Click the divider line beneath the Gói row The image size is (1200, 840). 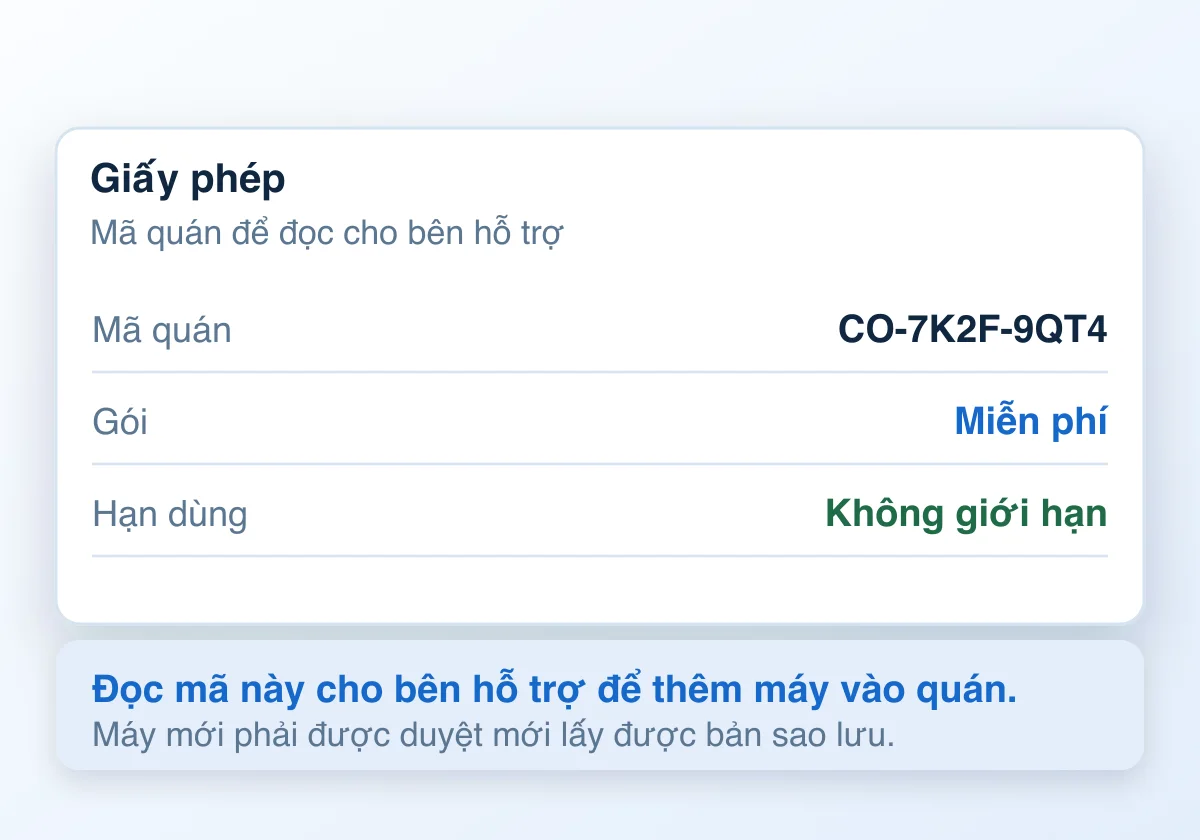point(600,464)
